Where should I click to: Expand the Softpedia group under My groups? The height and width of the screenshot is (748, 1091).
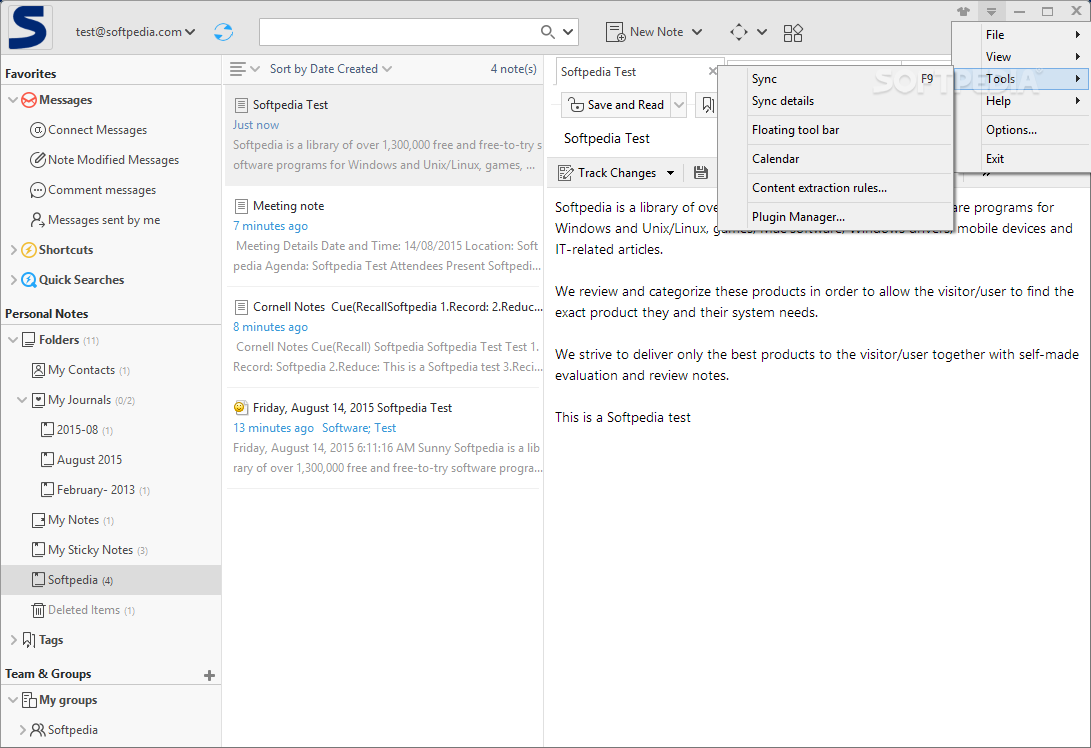22,730
